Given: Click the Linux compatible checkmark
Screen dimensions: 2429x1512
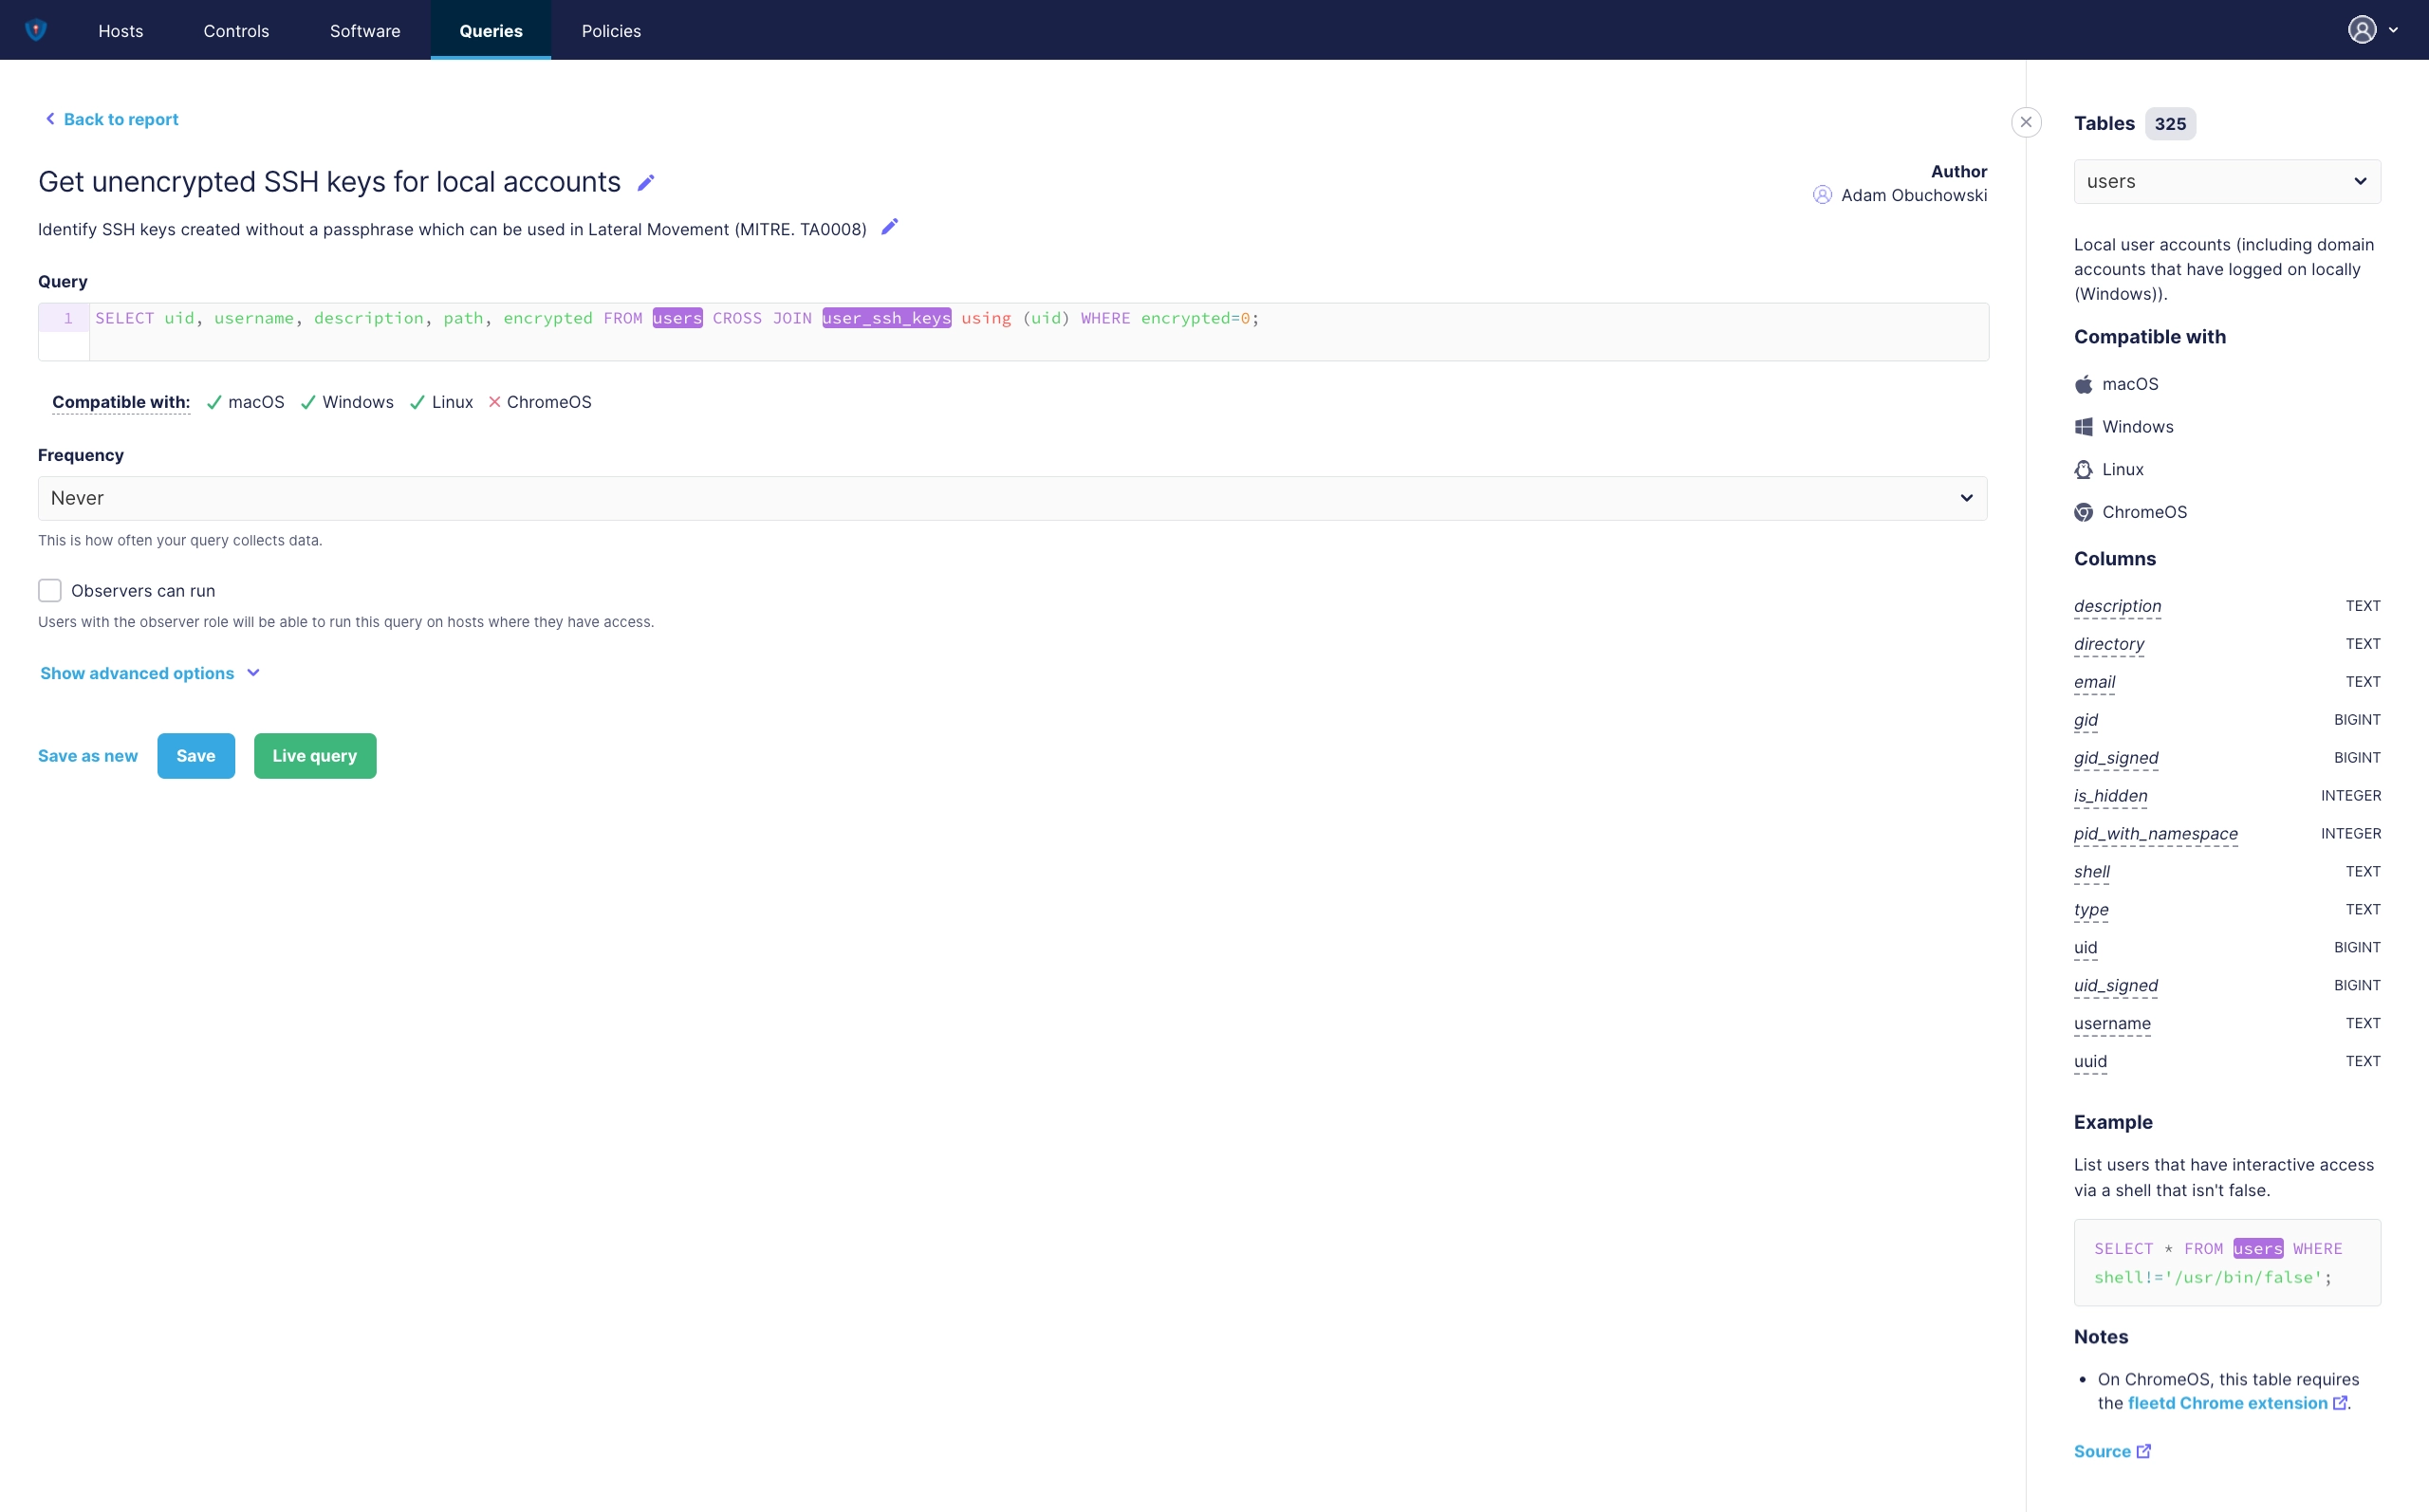Looking at the screenshot, I should (417, 402).
